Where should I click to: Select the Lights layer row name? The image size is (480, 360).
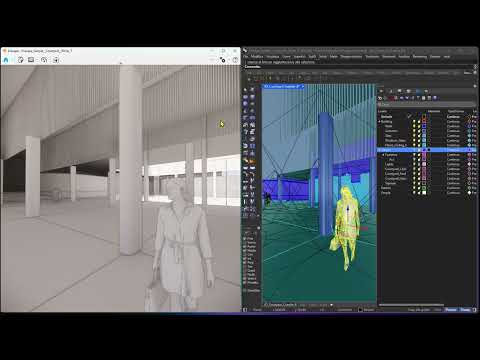[389, 164]
